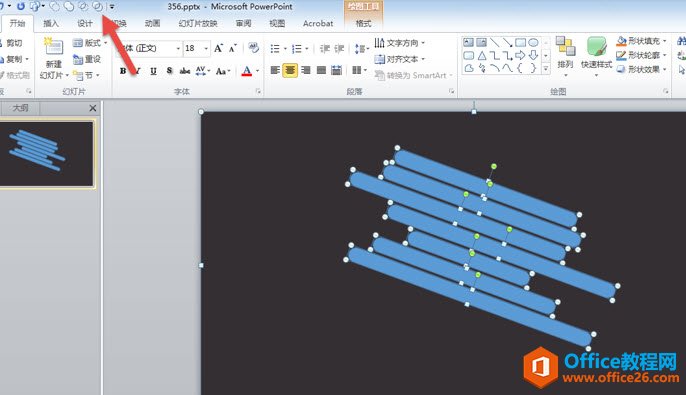Switch to the Insert (插入) tab

coord(51,23)
